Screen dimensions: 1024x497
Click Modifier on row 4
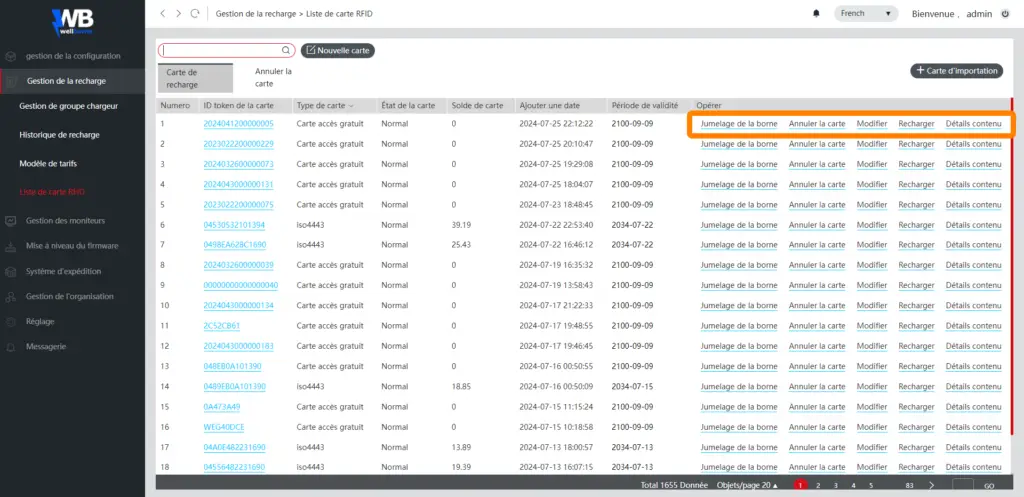(872, 184)
